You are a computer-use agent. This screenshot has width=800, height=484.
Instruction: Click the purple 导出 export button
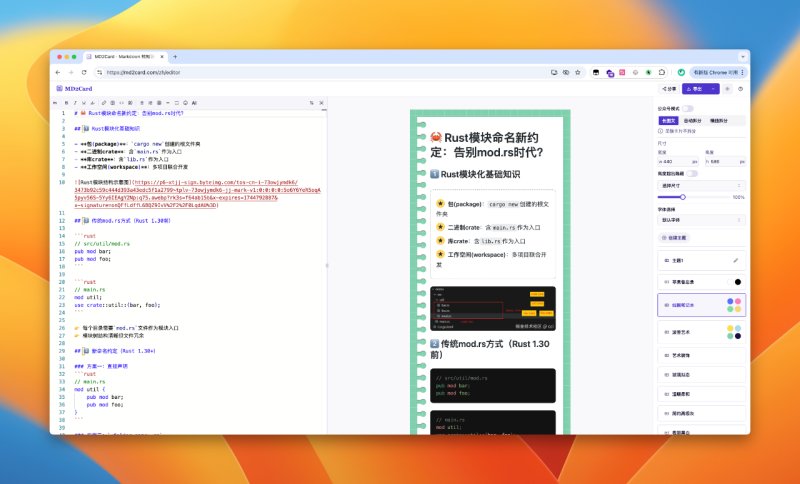[x=694, y=89]
